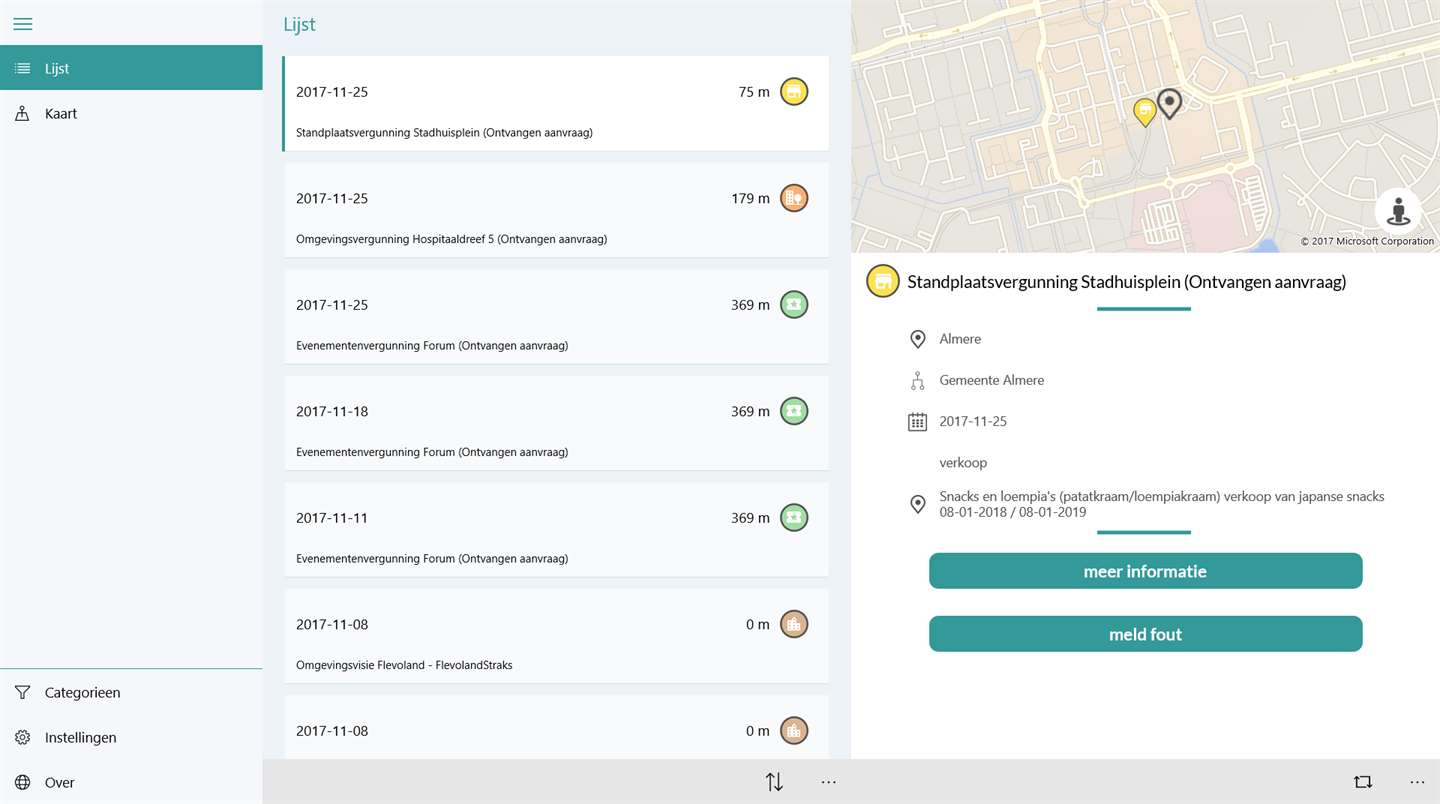This screenshot has height=804, width=1440.
Task: Click the verkoop label in details
Action: point(963,463)
